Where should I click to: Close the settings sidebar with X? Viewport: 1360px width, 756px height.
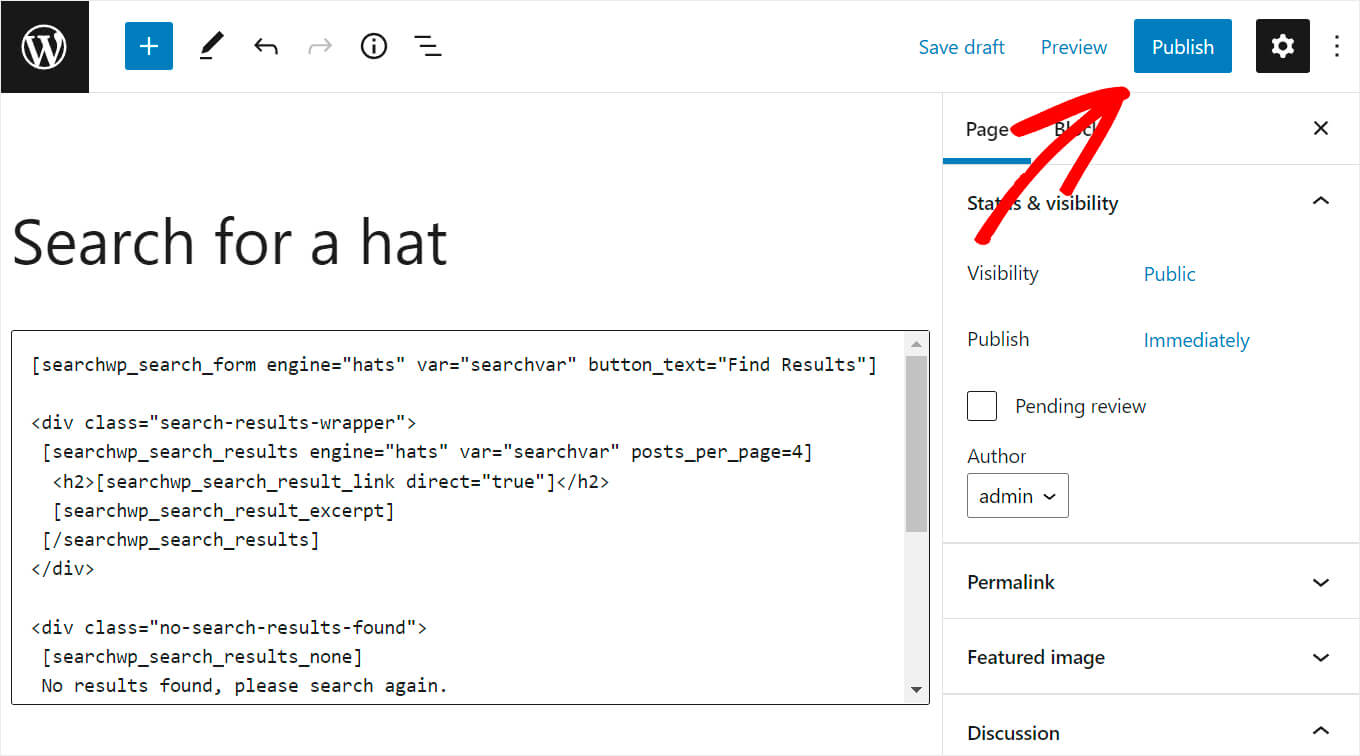tap(1321, 128)
